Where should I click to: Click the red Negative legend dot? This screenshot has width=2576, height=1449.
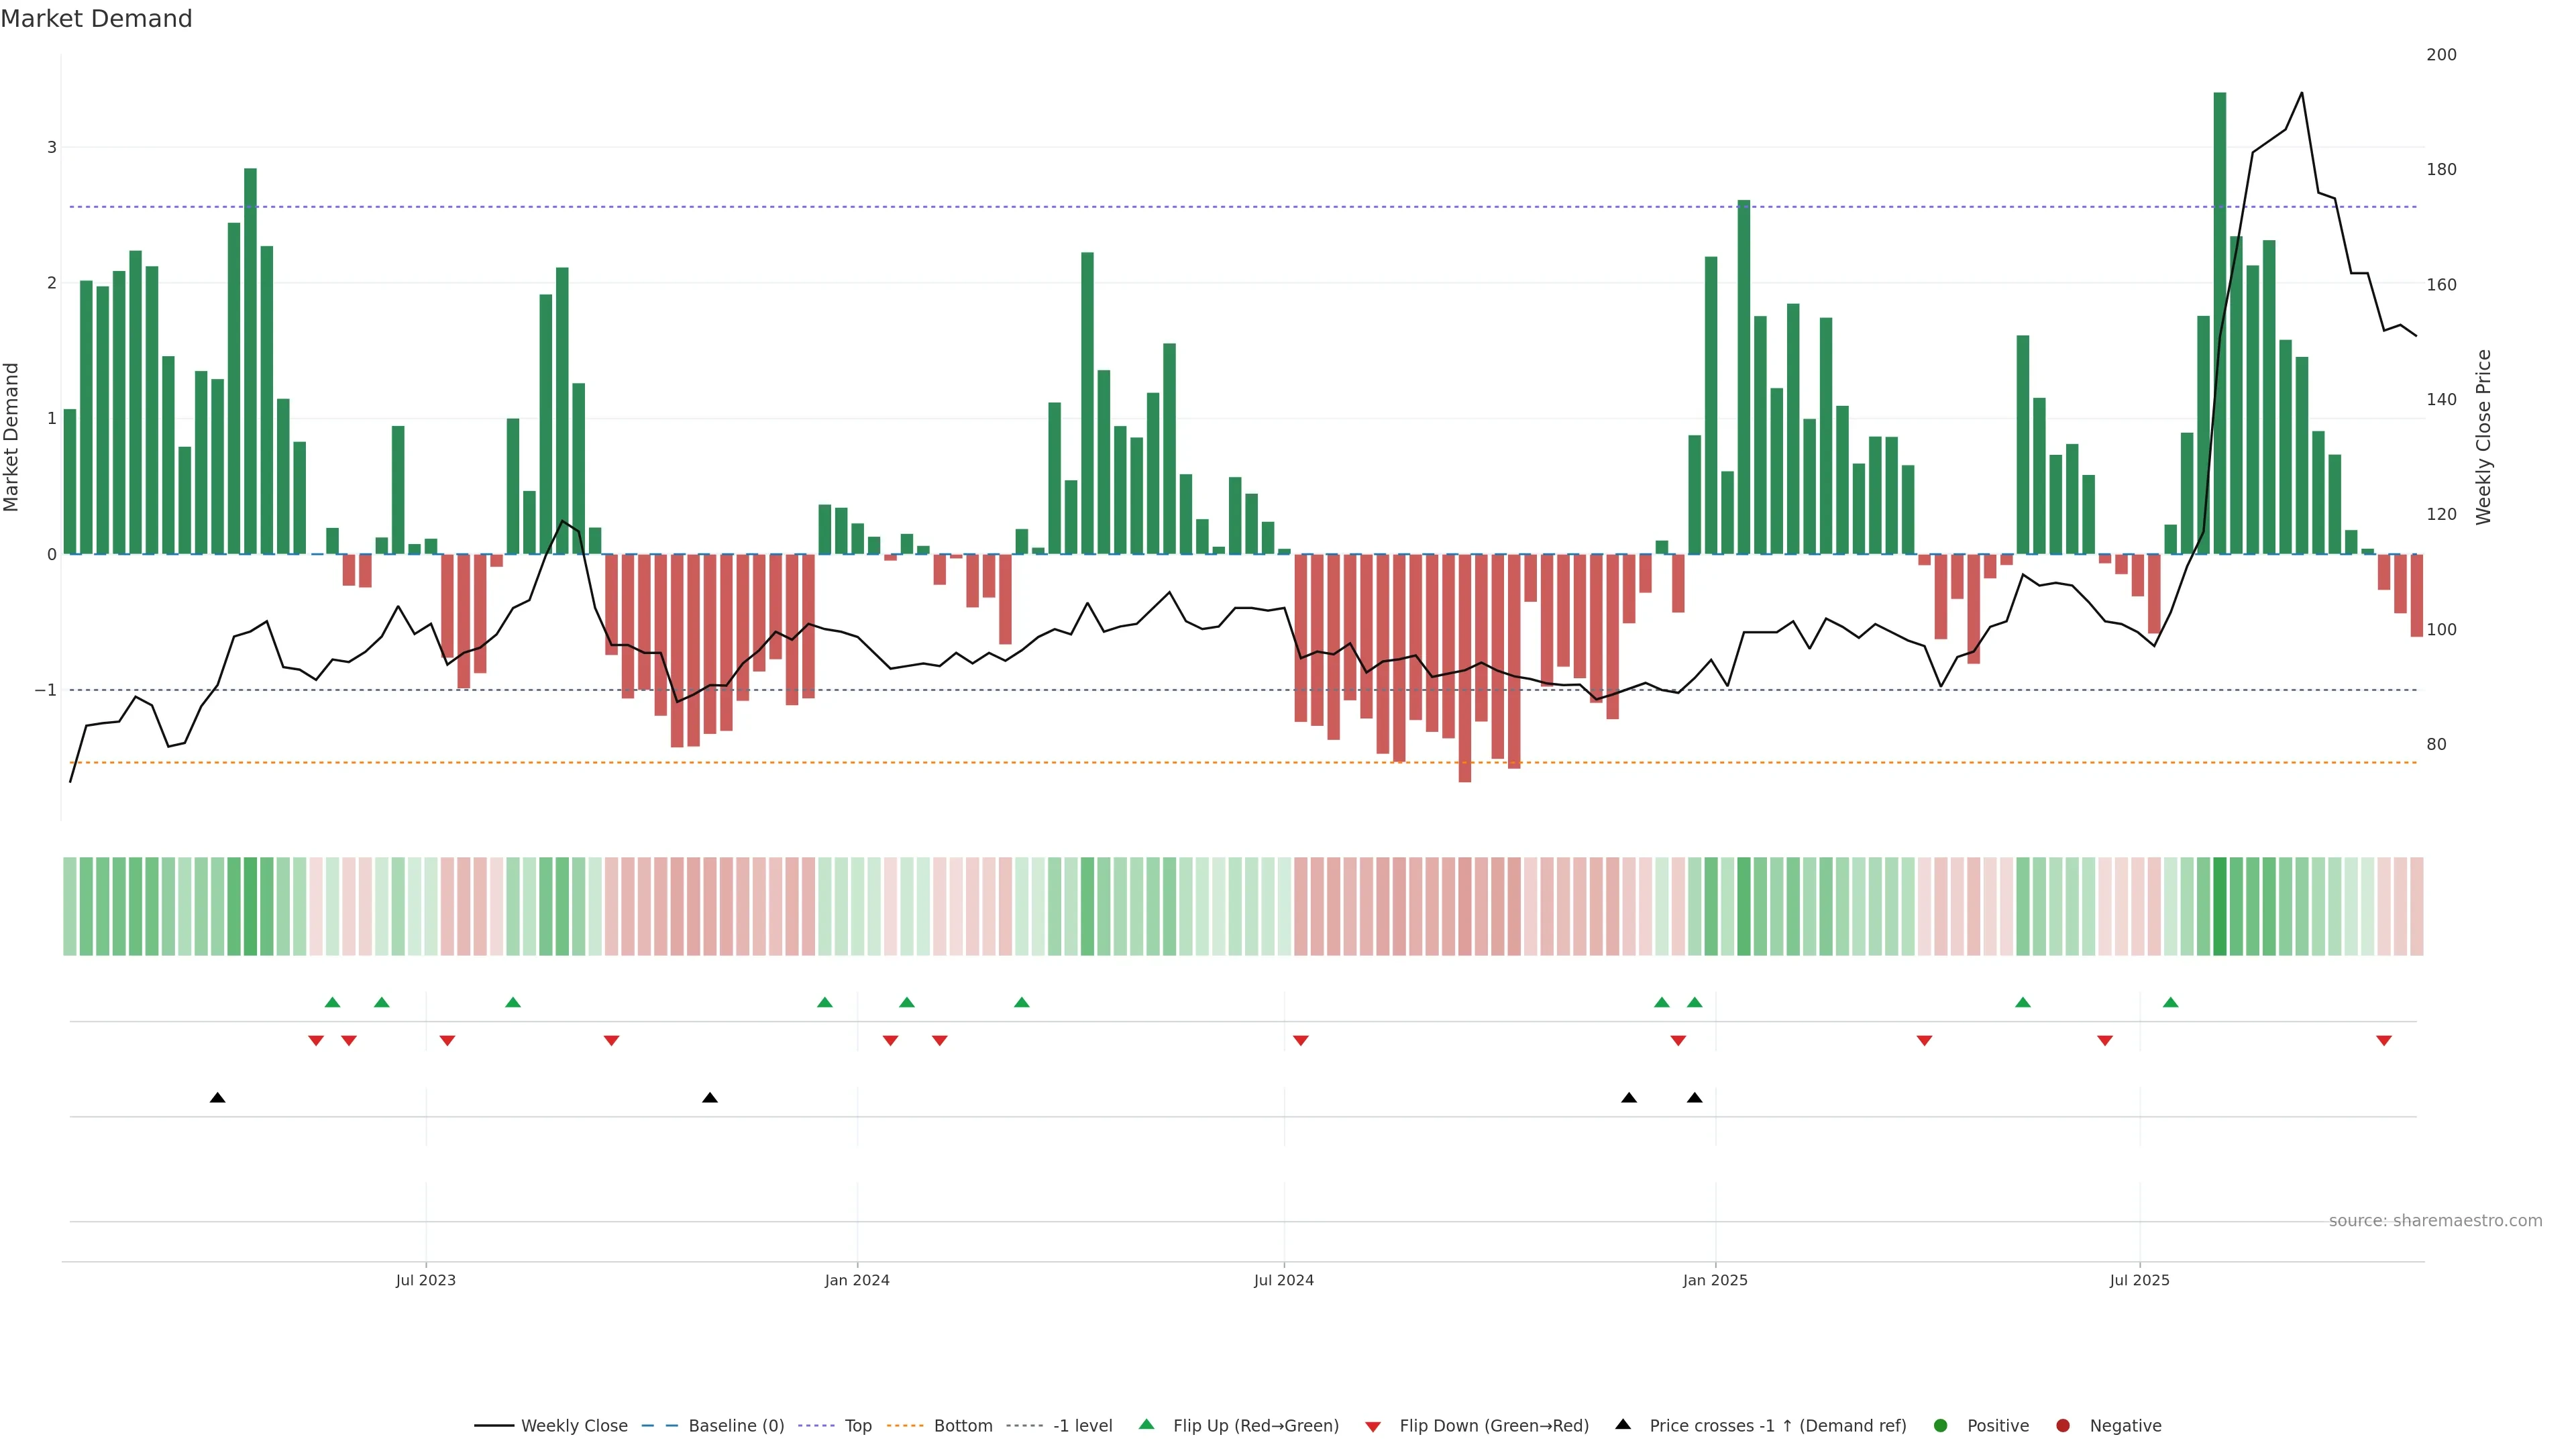2063,1425
